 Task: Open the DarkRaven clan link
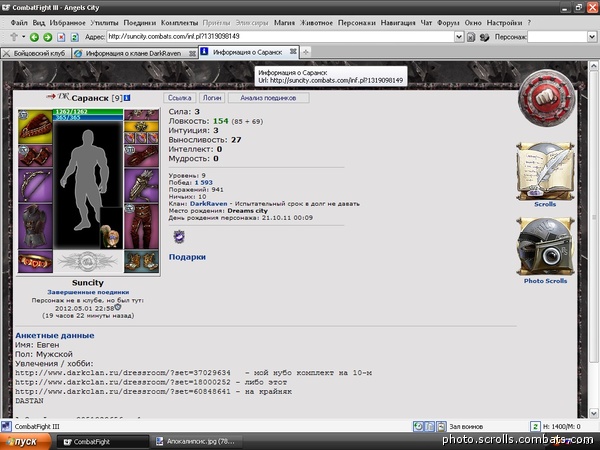click(x=209, y=204)
